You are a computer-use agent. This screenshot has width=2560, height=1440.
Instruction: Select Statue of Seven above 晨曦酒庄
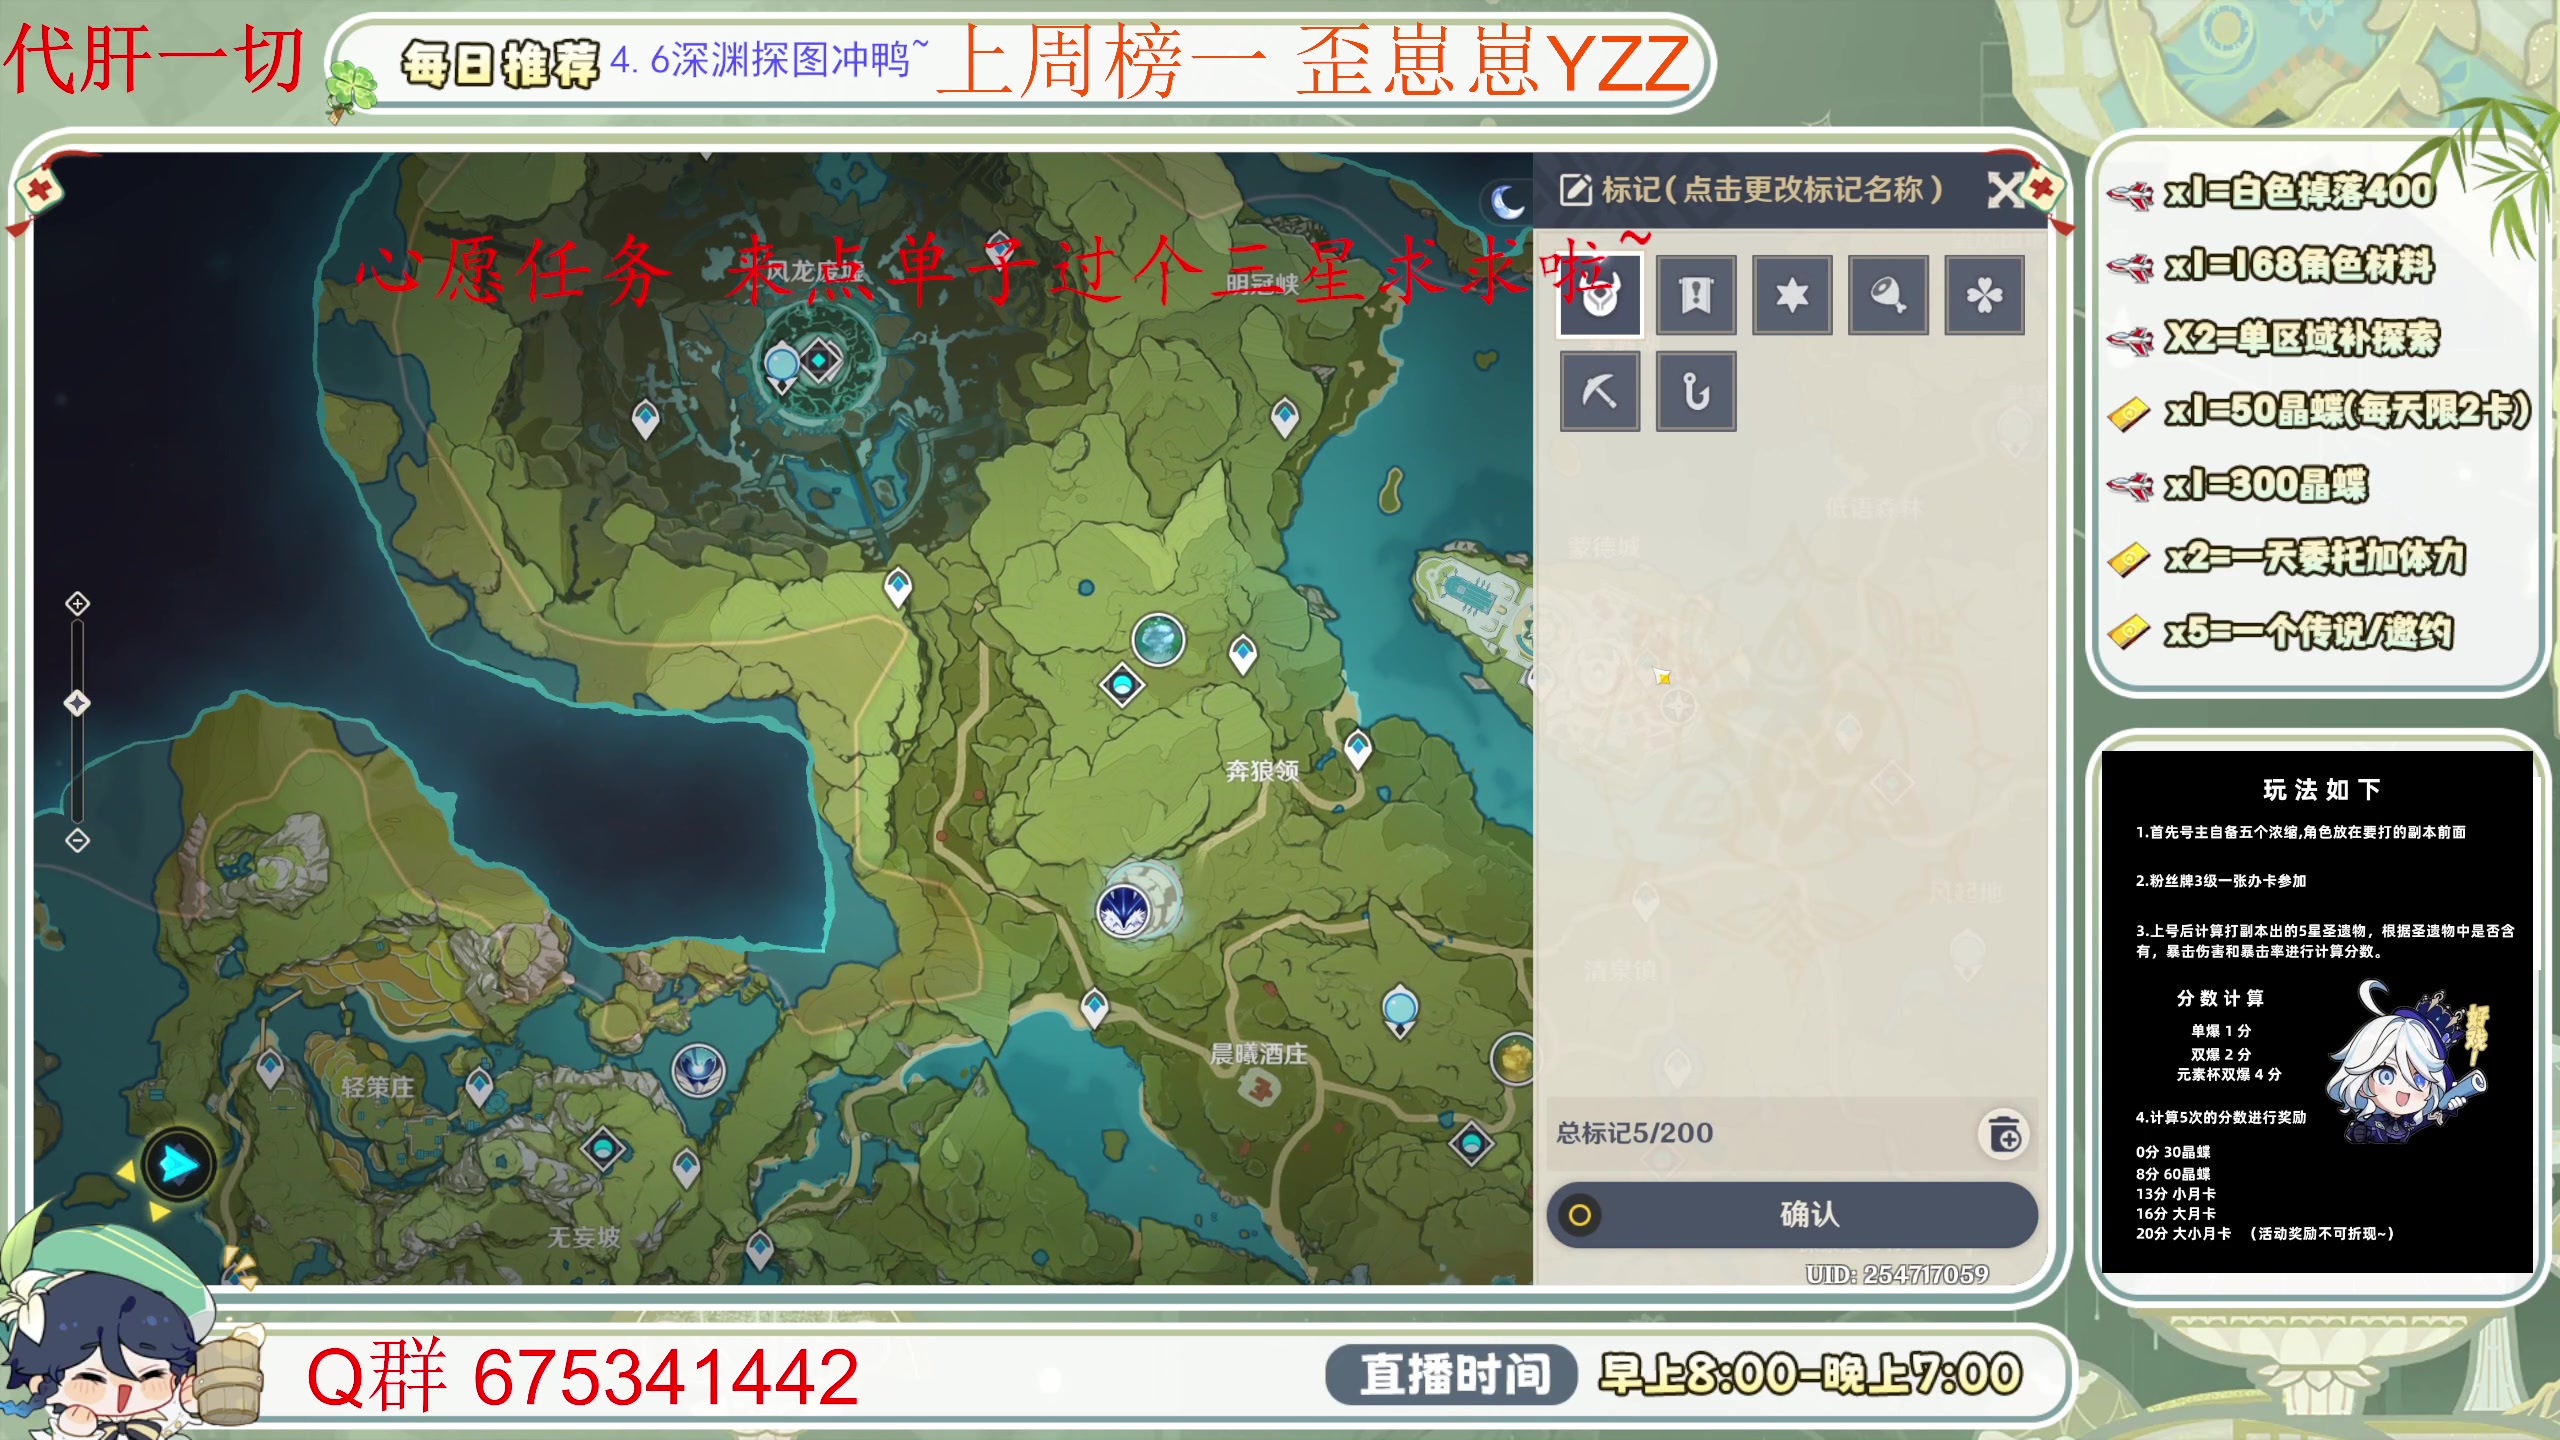pyautogui.click(x=1400, y=1011)
